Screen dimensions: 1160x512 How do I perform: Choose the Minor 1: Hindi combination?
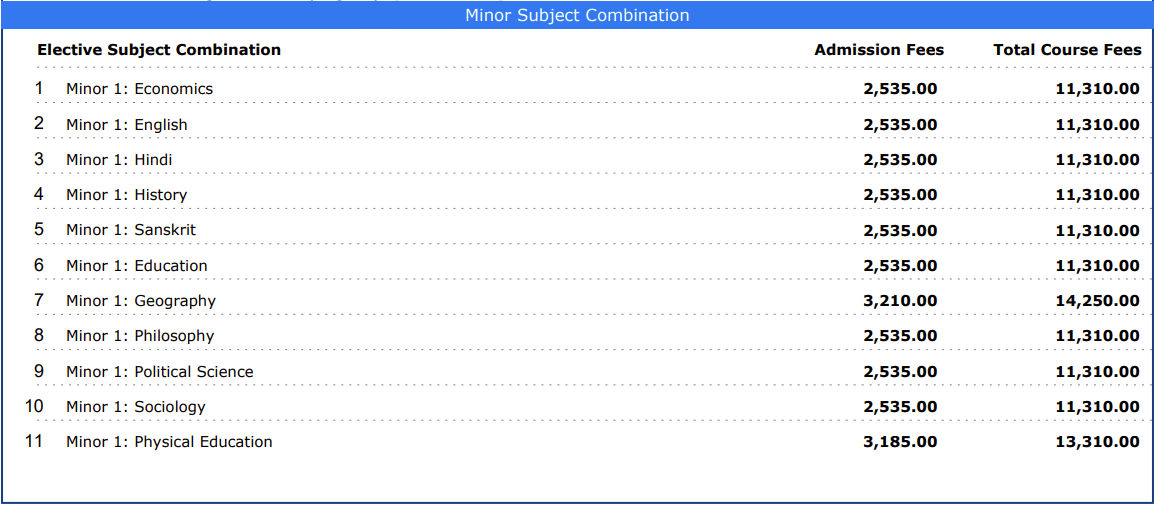pos(119,160)
